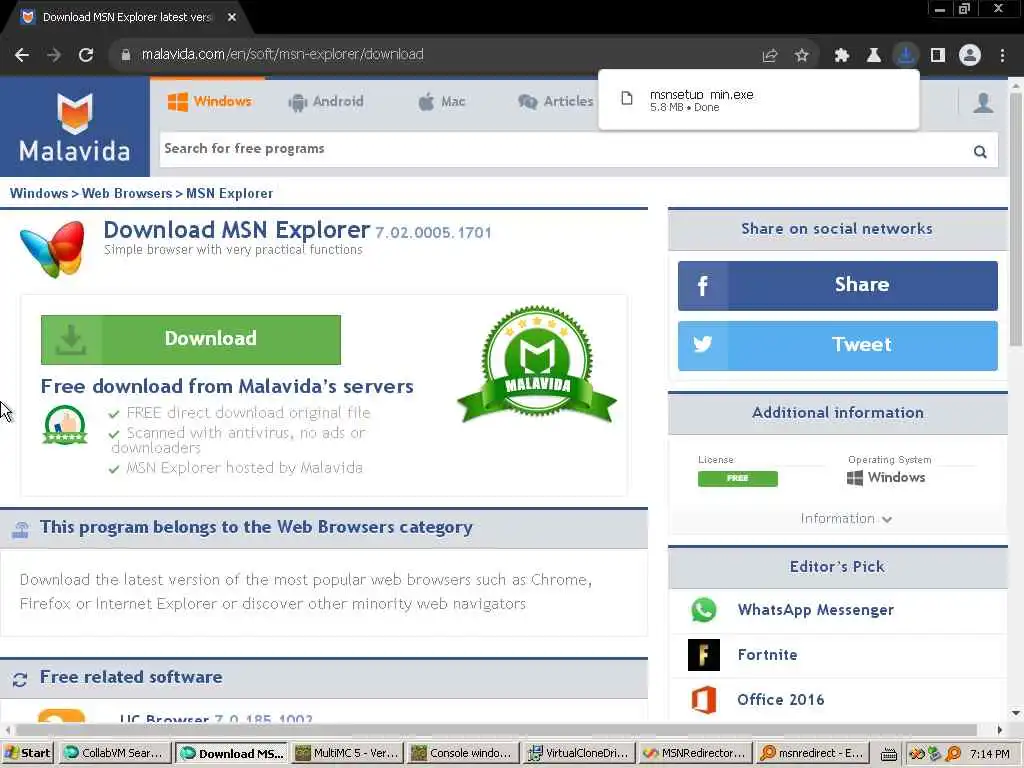Viewport: 1024px width, 768px height.
Task: Toggle the side panel icon
Action: point(938,56)
